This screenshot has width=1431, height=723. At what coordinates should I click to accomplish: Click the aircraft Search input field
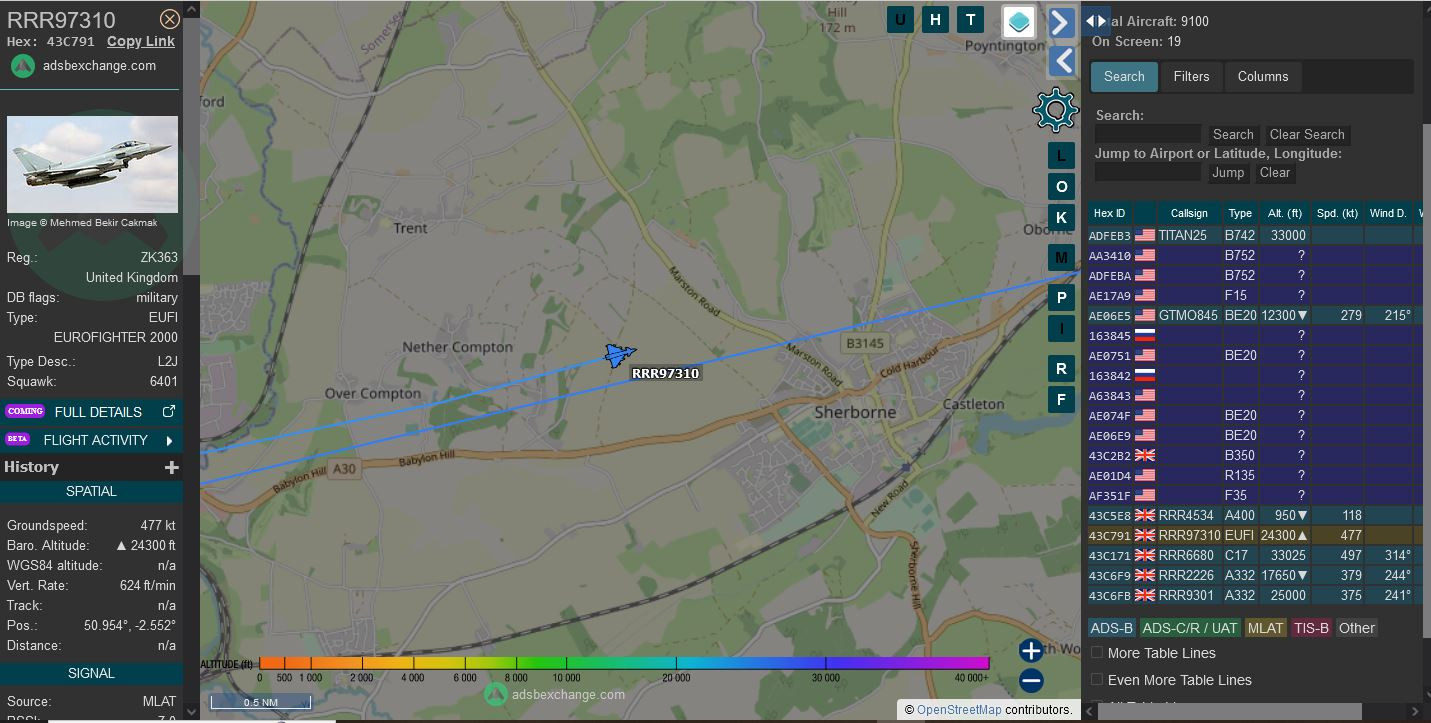click(1148, 134)
